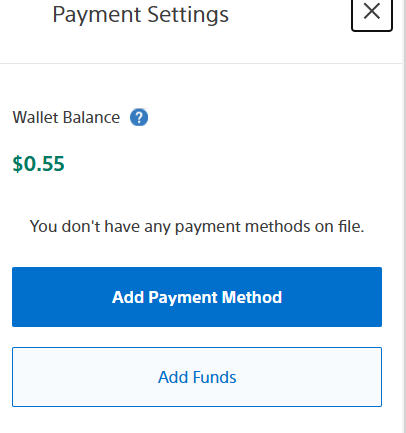Click the X in the top corner

[372, 13]
